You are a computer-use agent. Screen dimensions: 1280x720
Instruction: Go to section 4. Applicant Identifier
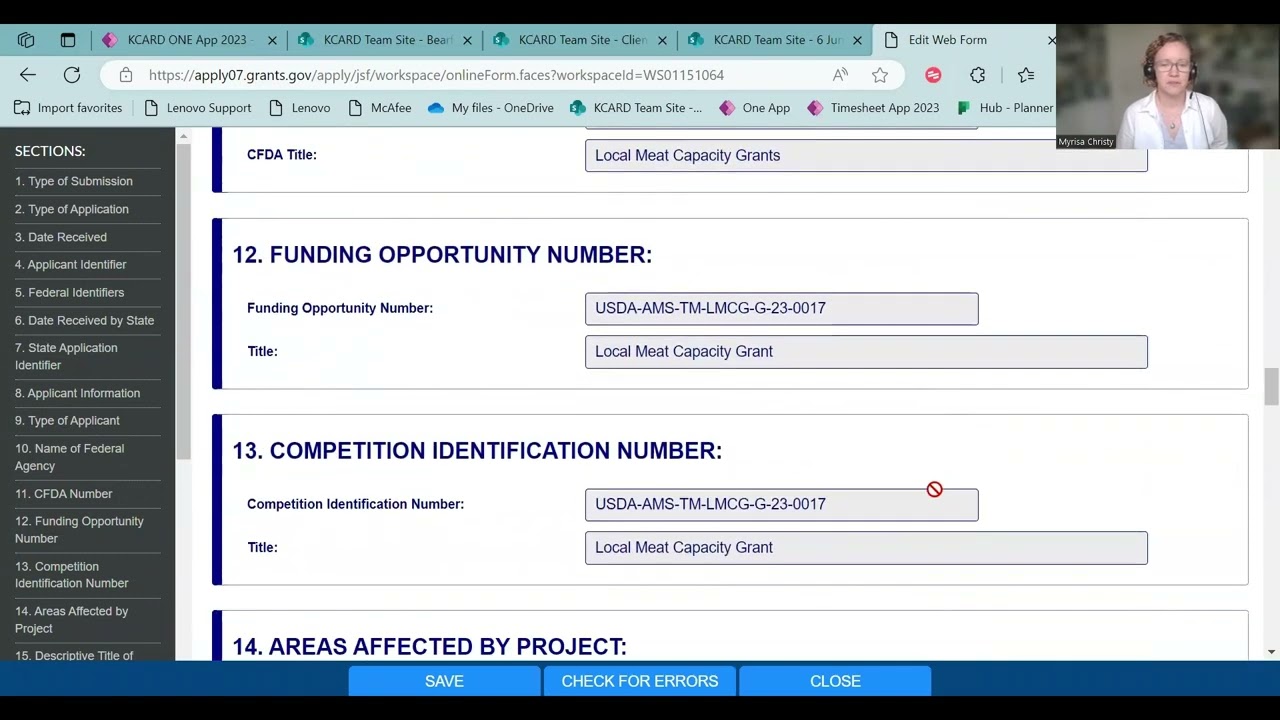pos(71,264)
